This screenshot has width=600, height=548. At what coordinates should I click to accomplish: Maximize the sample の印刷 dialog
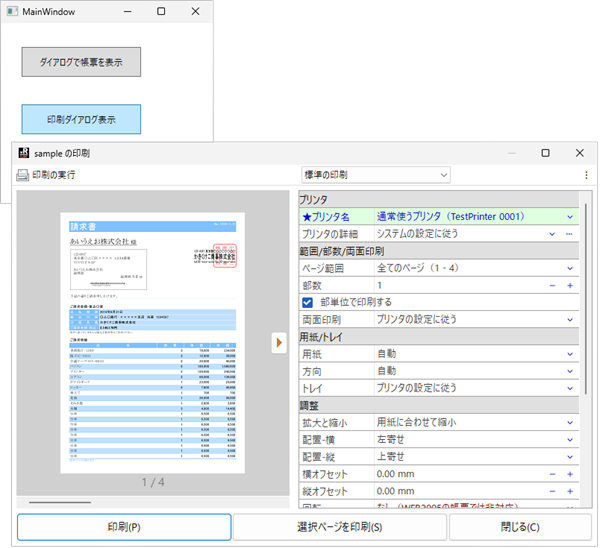click(x=546, y=153)
